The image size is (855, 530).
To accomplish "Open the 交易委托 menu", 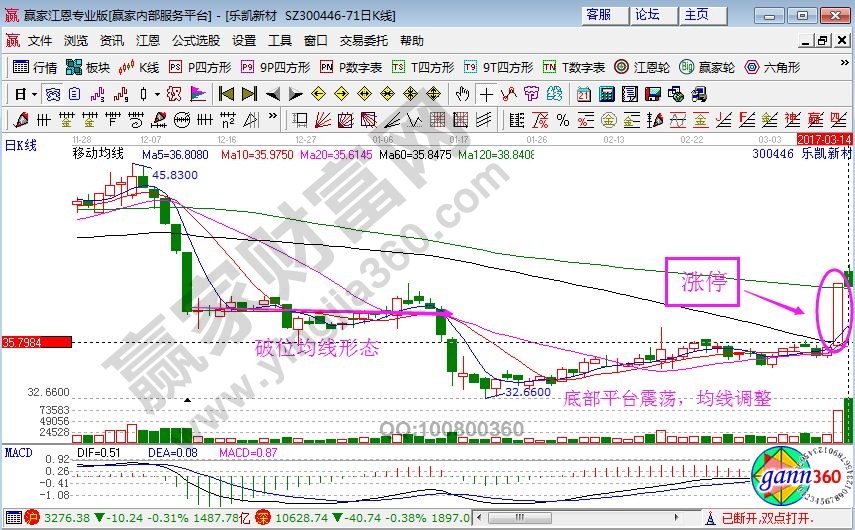I will [x=363, y=41].
